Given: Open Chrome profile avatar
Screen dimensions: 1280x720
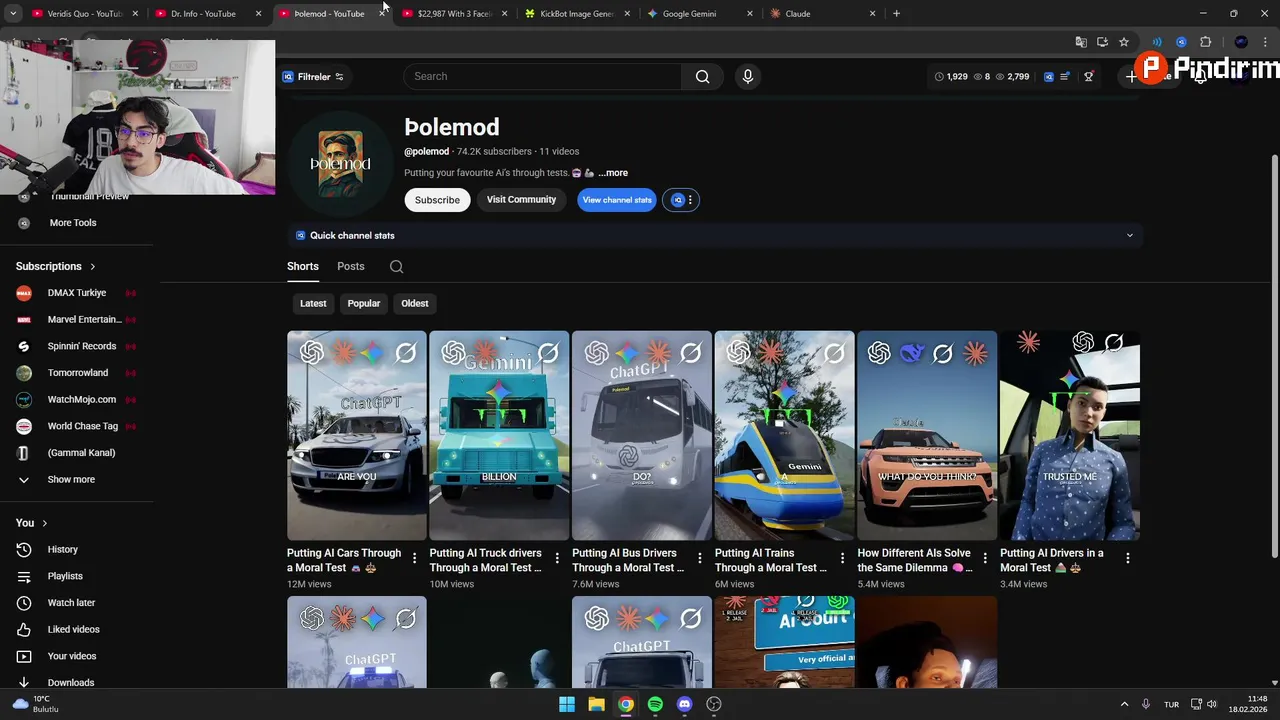Looking at the screenshot, I should (x=1241, y=42).
